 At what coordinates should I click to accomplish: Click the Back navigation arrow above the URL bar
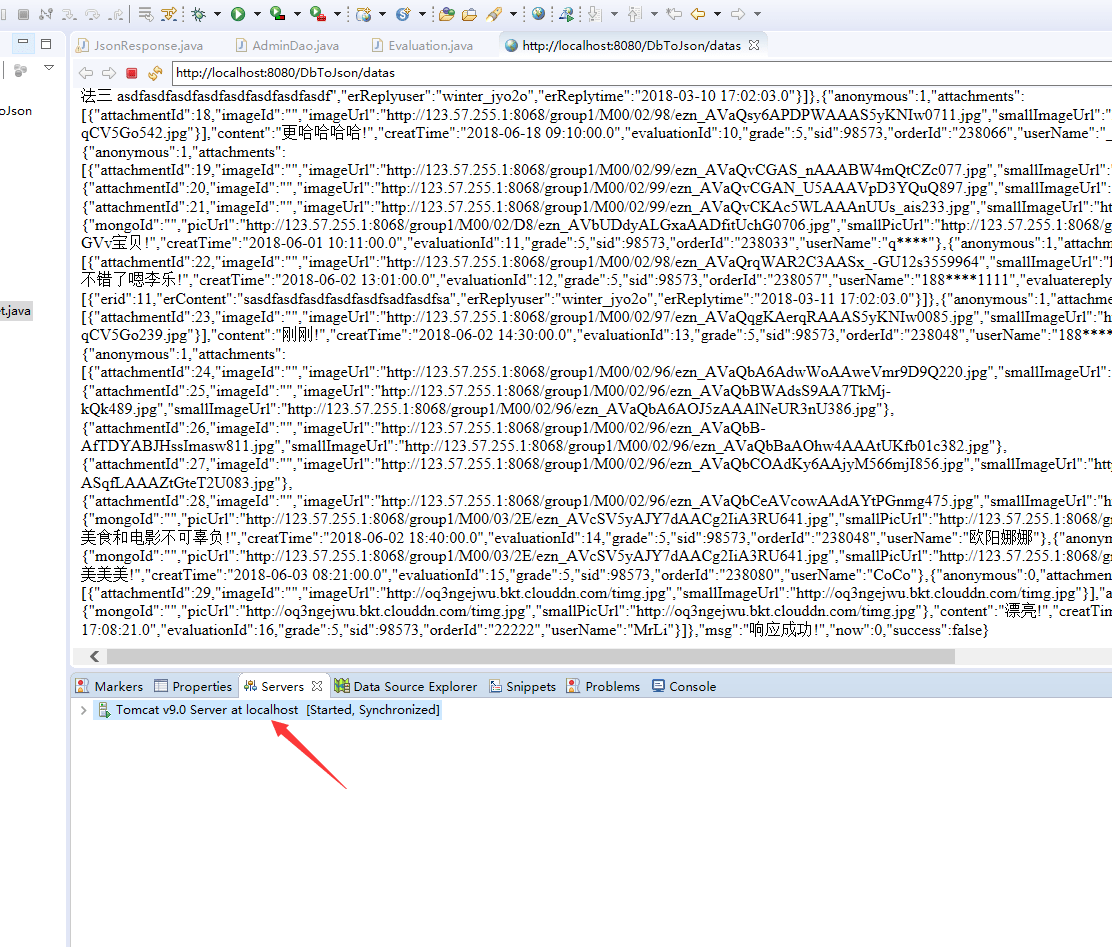click(86, 72)
